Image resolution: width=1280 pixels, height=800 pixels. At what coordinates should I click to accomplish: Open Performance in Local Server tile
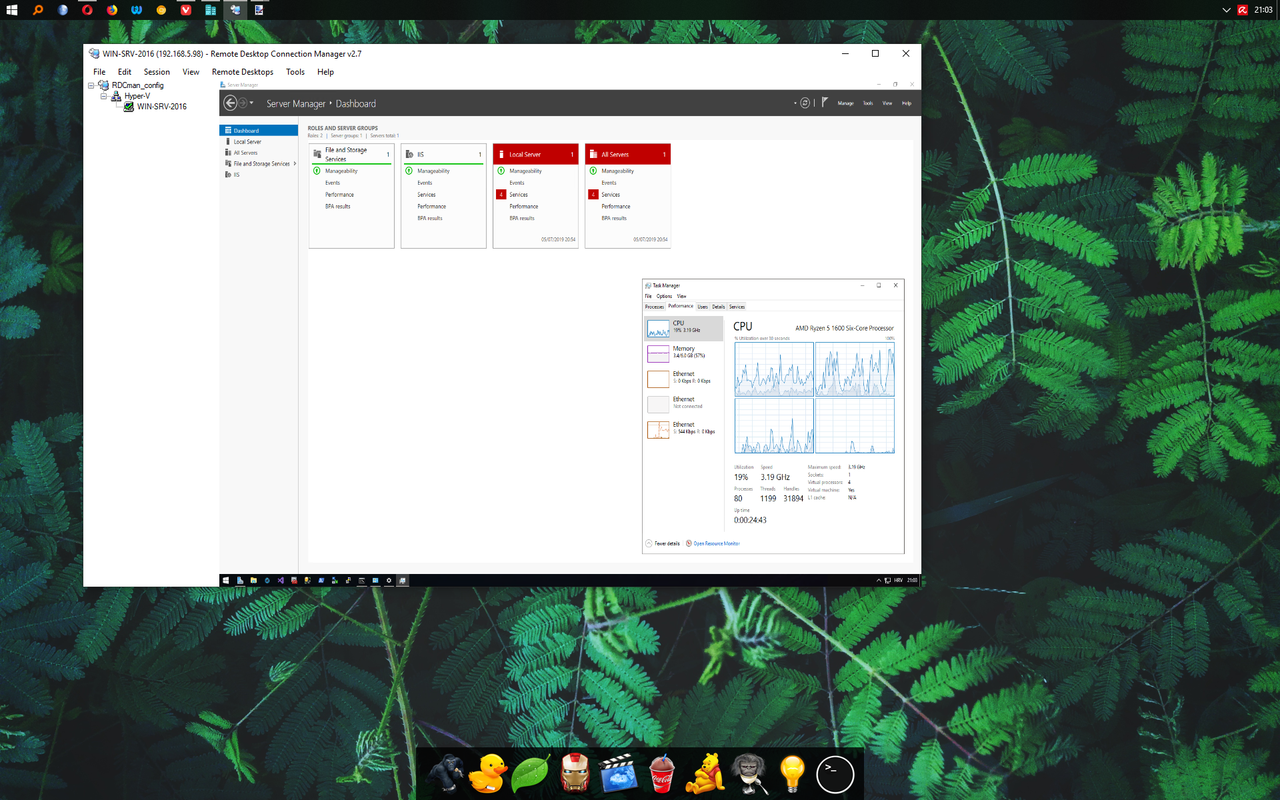(x=524, y=206)
